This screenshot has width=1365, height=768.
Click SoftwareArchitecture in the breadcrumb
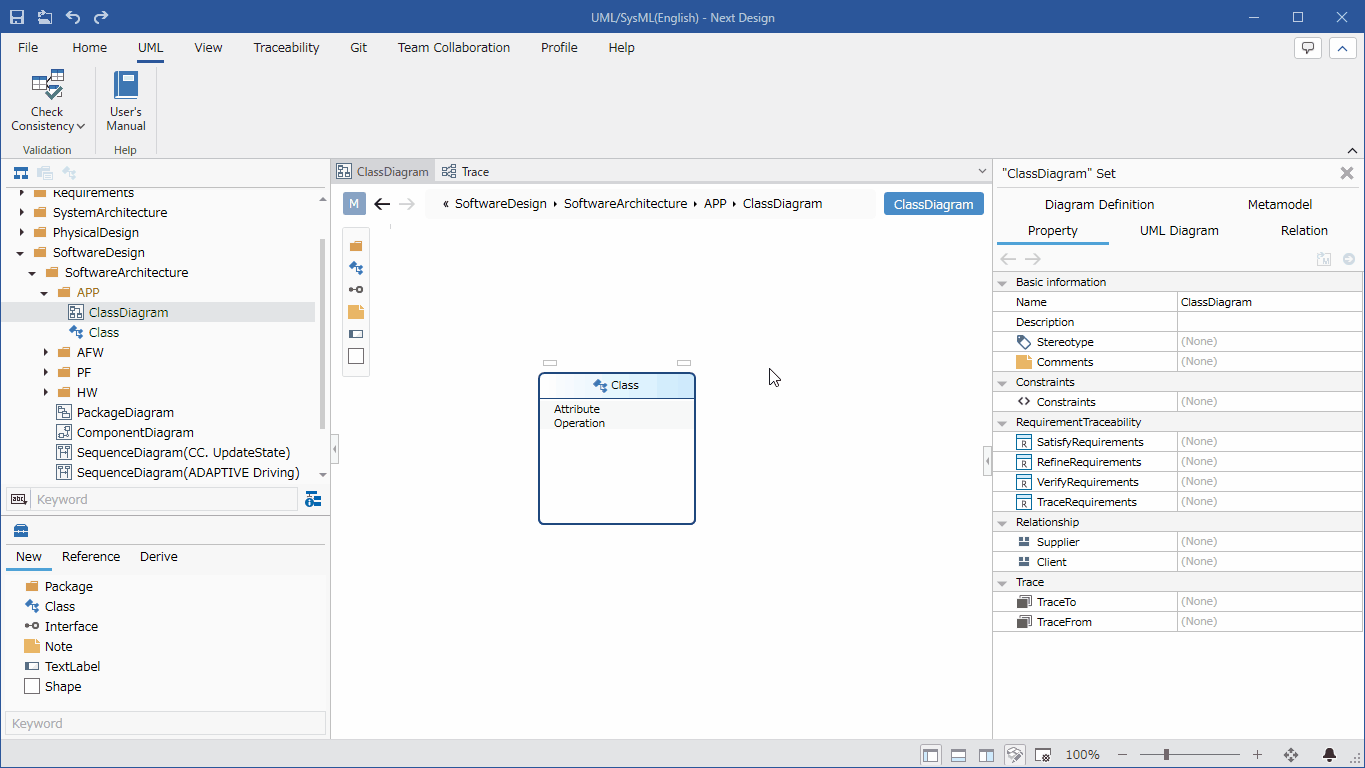pyautogui.click(x=626, y=203)
